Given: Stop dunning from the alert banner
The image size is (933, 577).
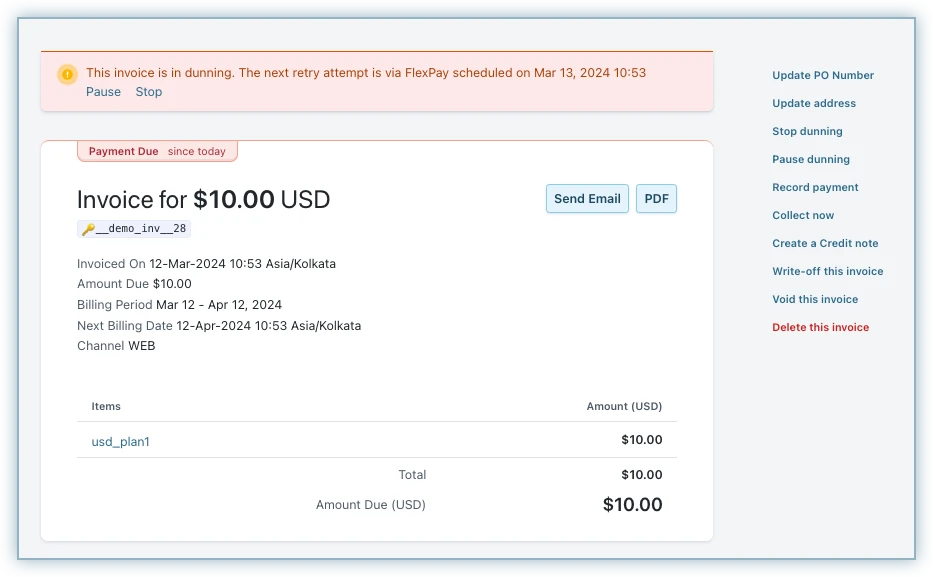Looking at the screenshot, I should click(149, 92).
